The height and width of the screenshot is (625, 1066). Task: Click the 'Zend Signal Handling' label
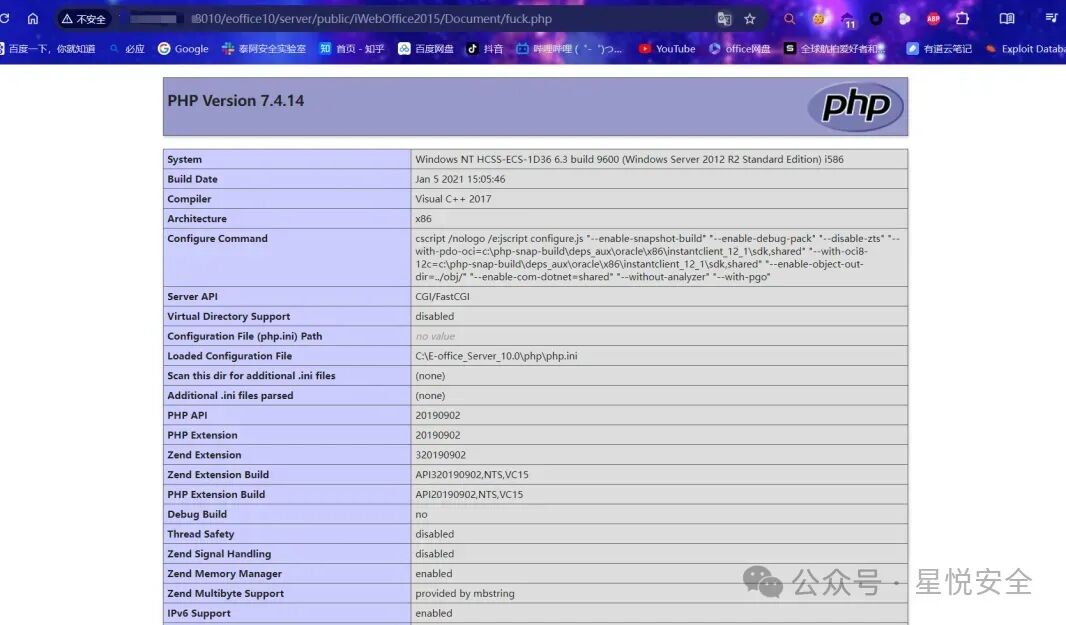pos(219,554)
